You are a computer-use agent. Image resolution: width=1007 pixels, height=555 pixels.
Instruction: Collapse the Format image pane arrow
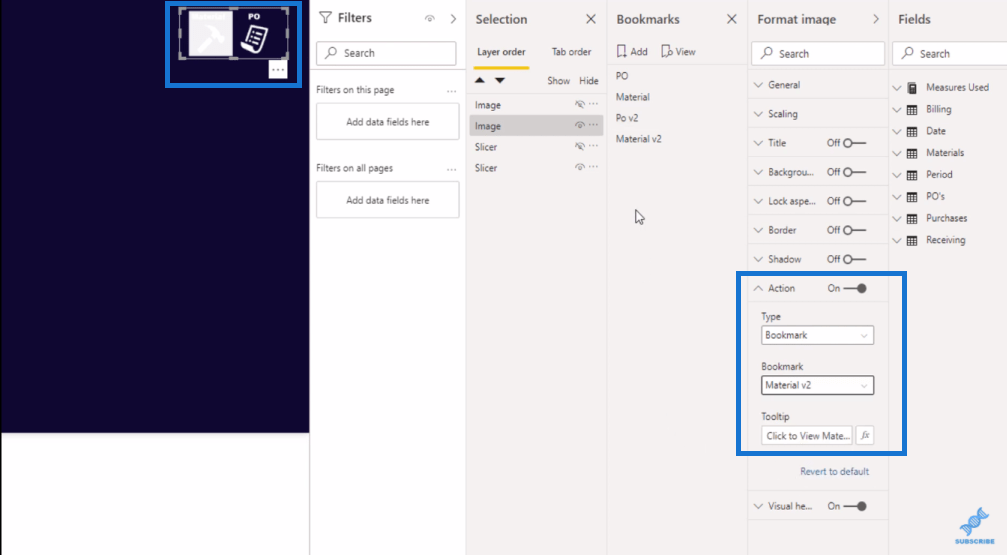(875, 19)
